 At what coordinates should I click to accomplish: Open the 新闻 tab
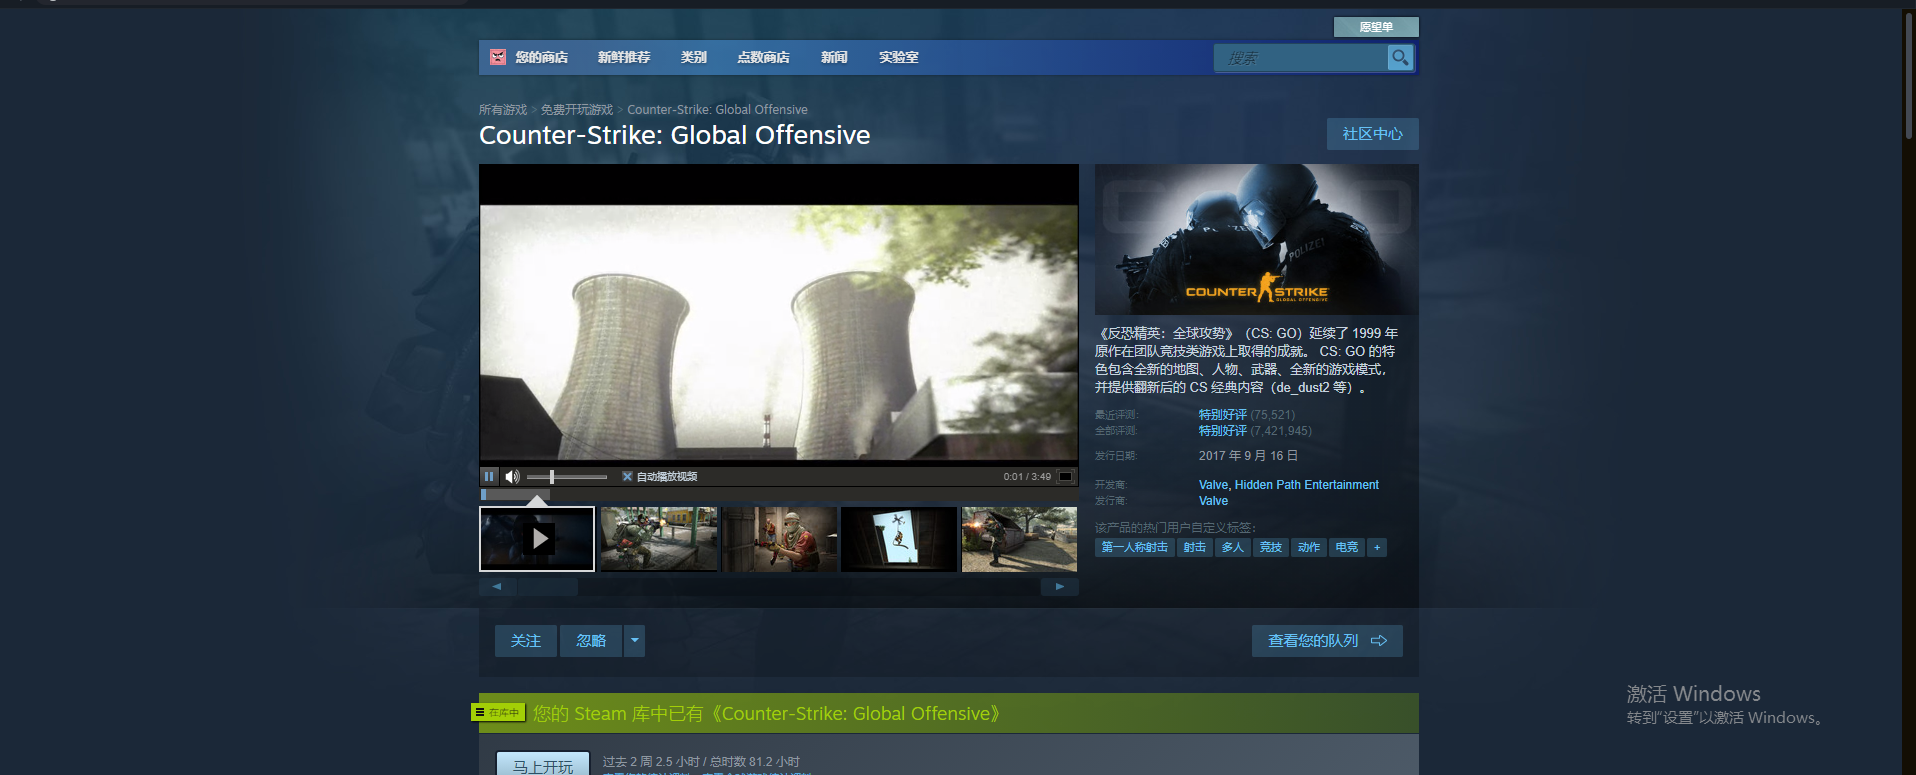(834, 57)
